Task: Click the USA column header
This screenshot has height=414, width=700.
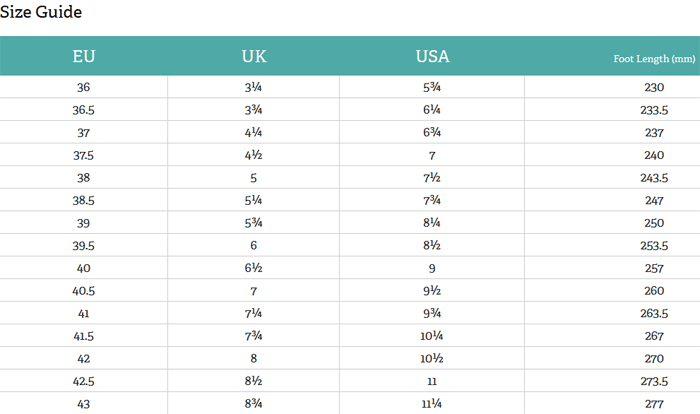Action: coord(432,56)
